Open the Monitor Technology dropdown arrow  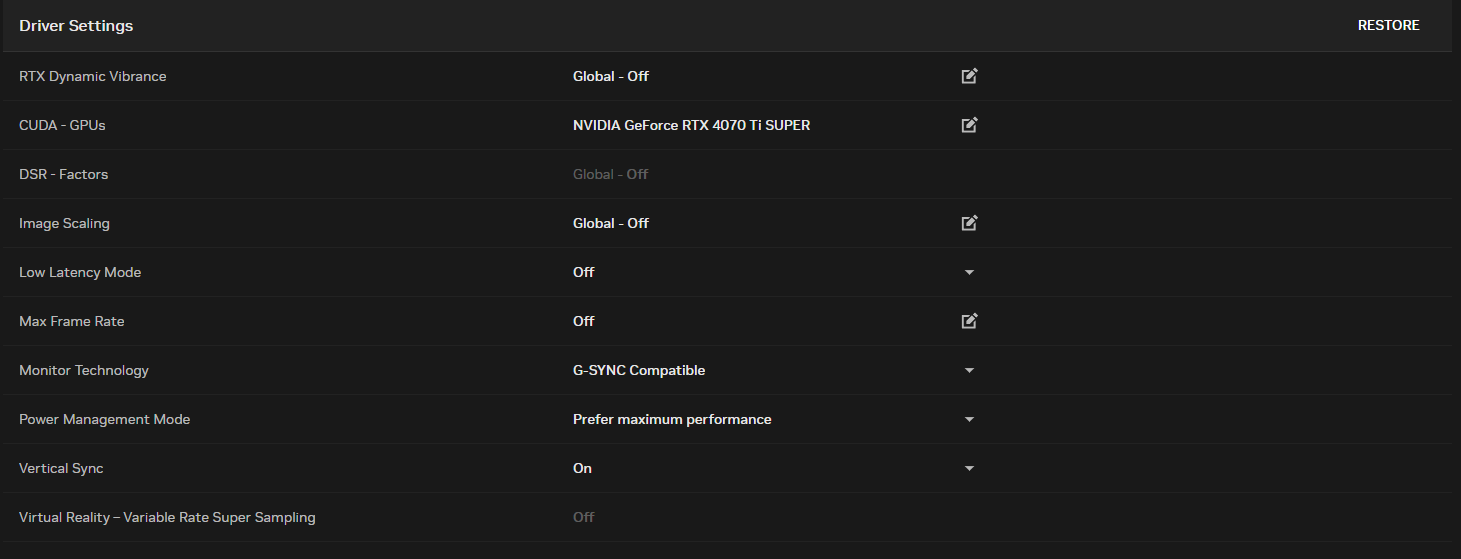click(x=969, y=370)
